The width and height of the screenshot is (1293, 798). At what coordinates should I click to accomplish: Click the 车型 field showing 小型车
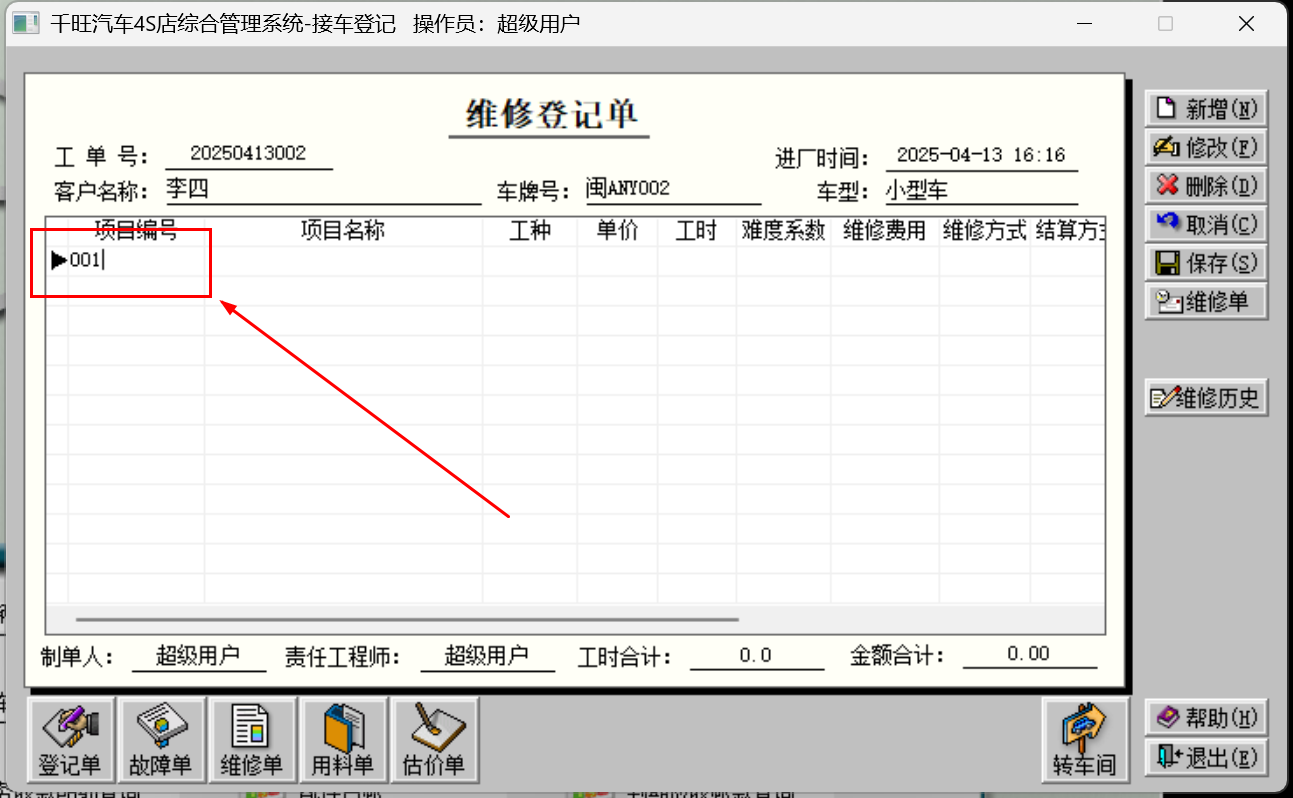click(981, 190)
